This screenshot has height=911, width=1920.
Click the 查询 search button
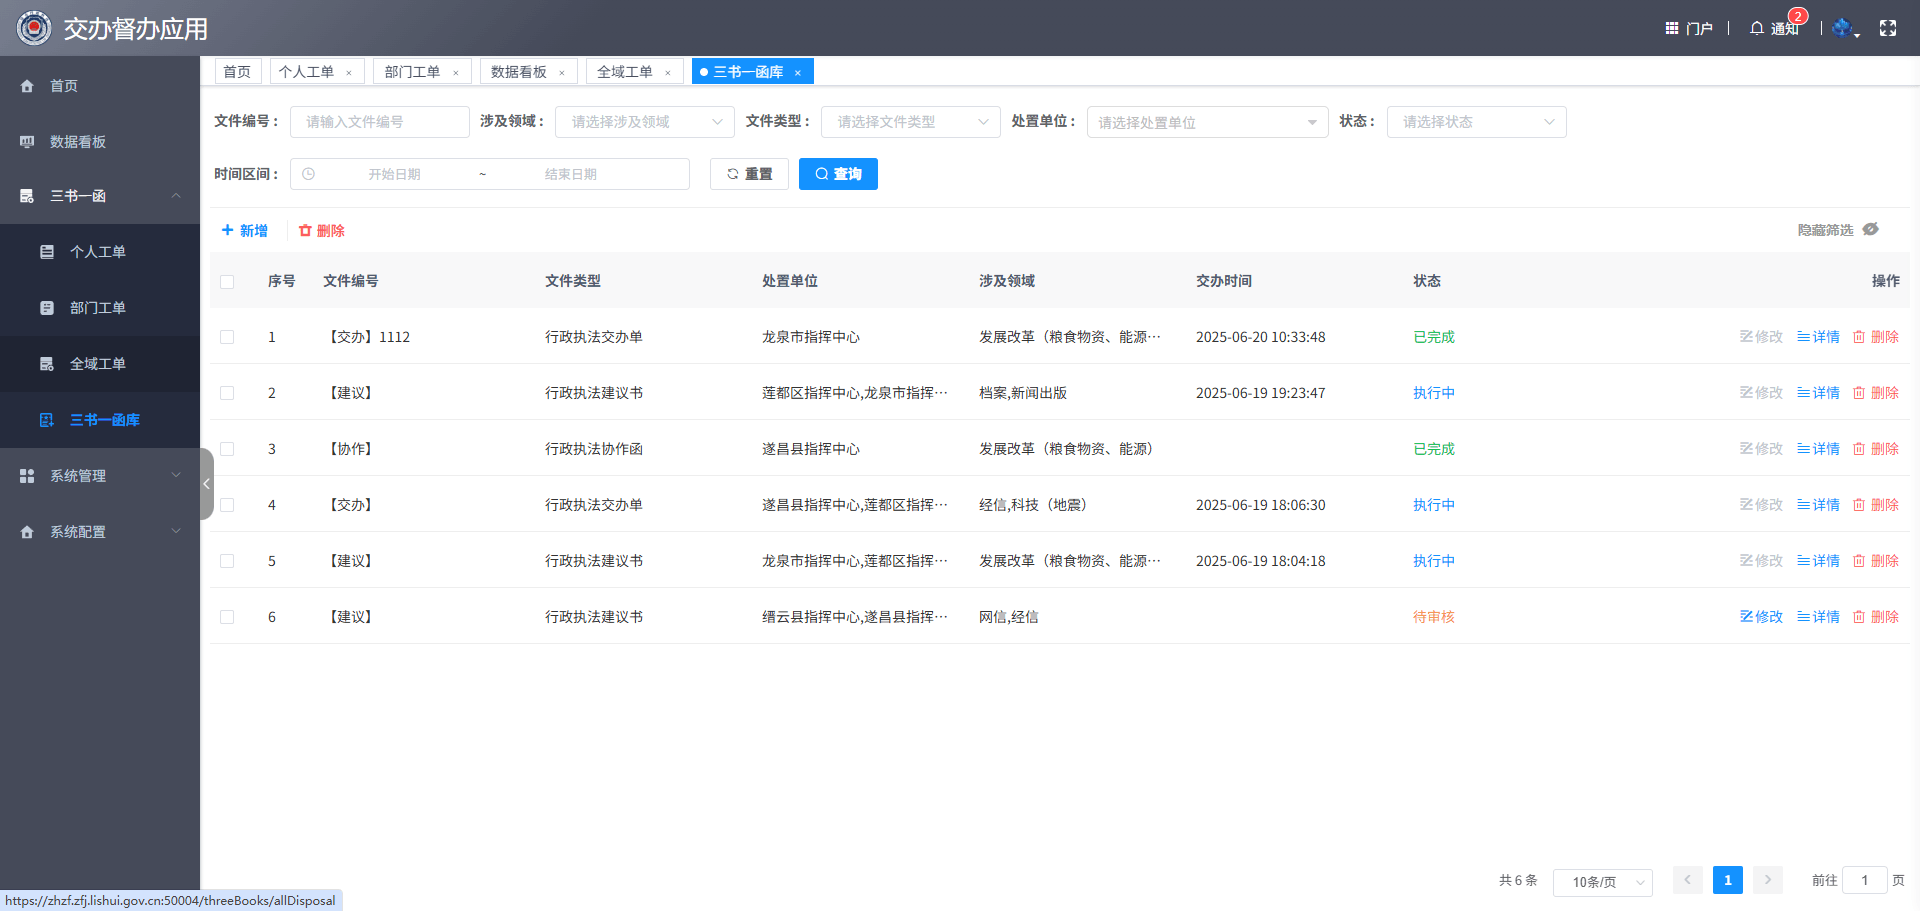point(838,174)
